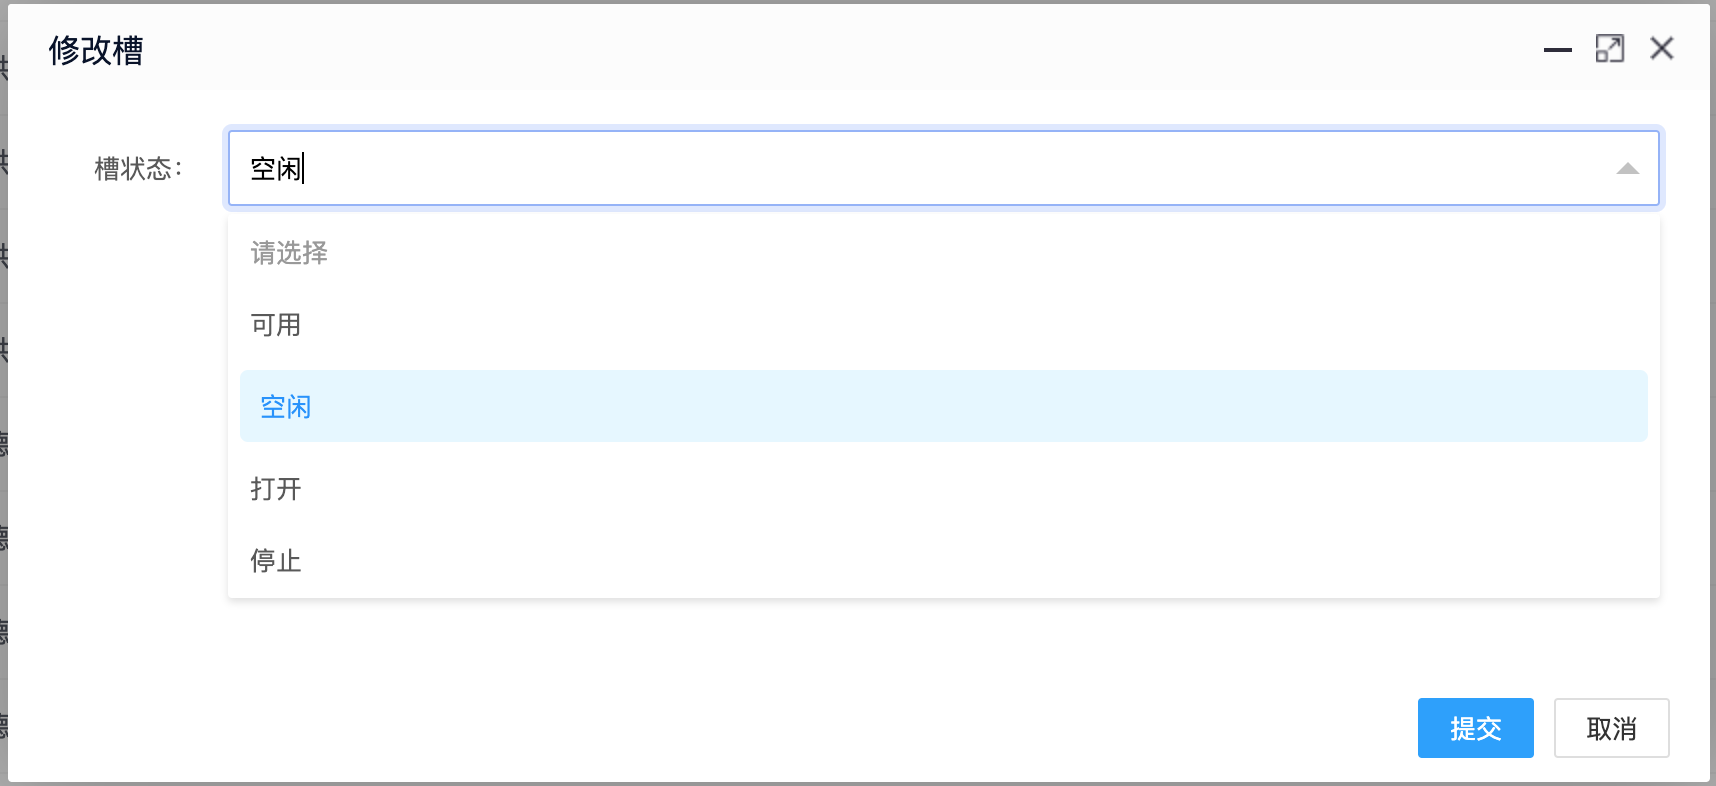
Task: Select 打开 in the dropdown list
Action: 944,489
